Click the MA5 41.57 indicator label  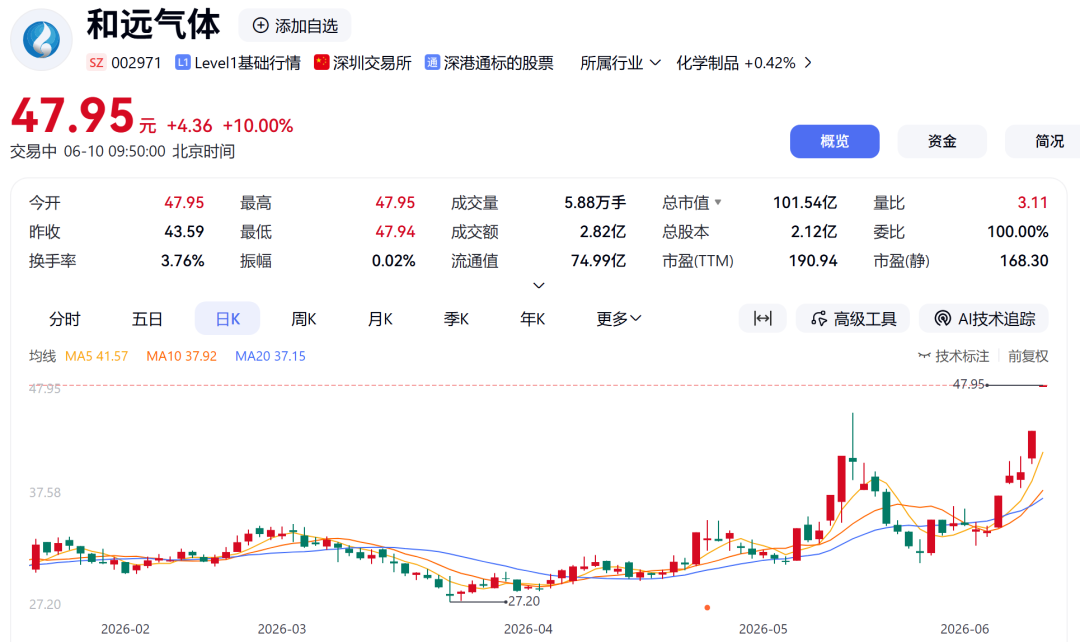point(96,356)
